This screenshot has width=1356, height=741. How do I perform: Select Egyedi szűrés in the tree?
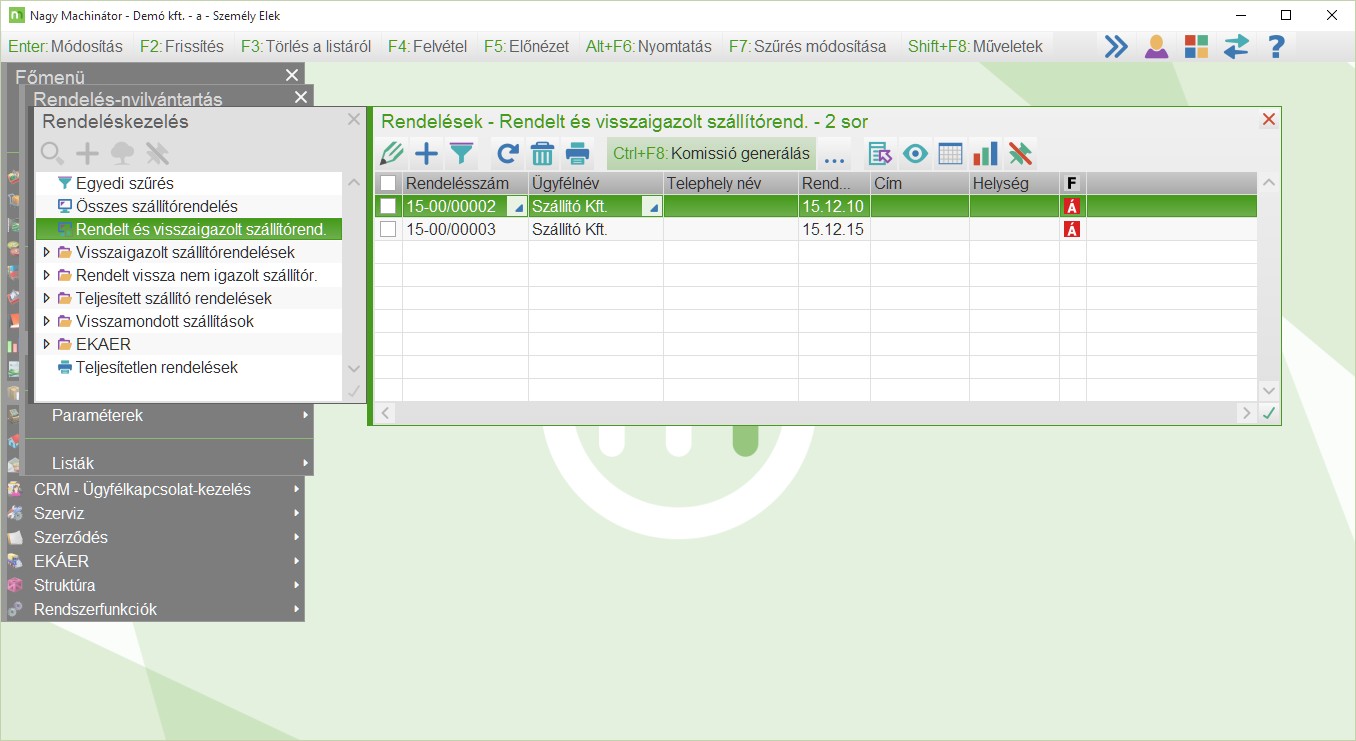coord(188,183)
